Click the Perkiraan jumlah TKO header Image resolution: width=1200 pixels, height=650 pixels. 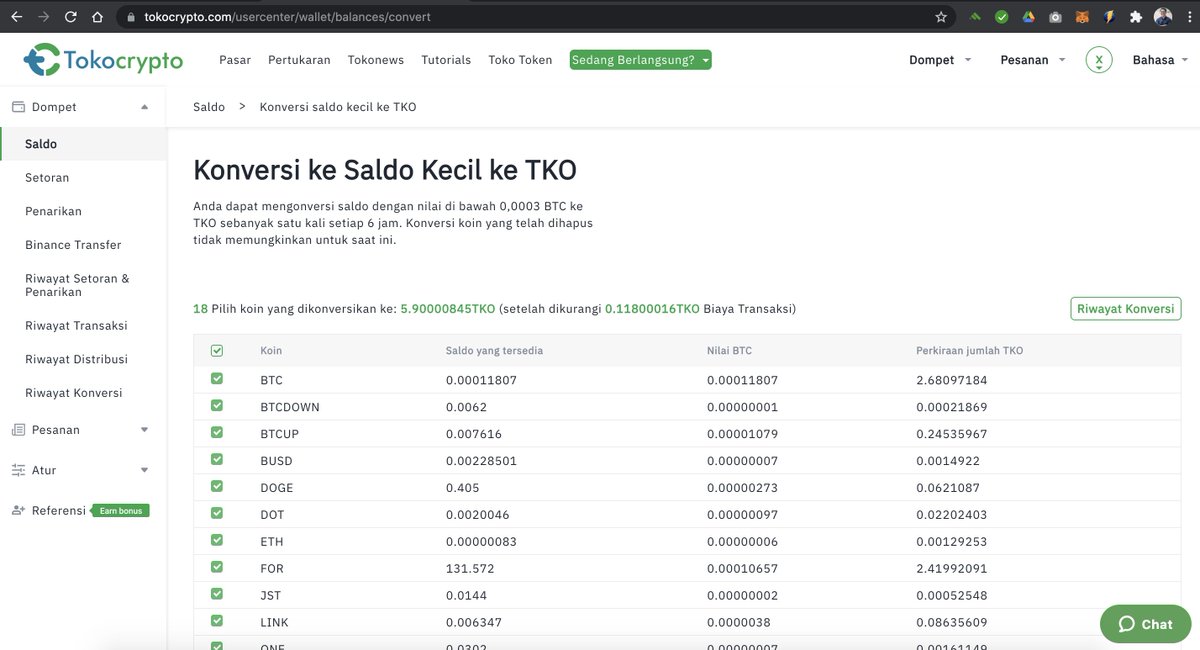click(970, 351)
